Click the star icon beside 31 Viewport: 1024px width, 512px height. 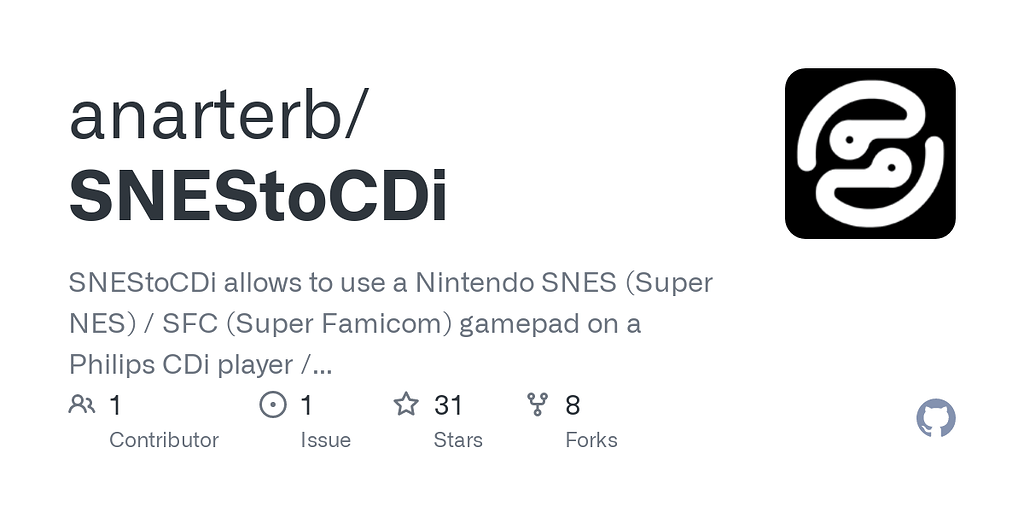click(x=406, y=405)
